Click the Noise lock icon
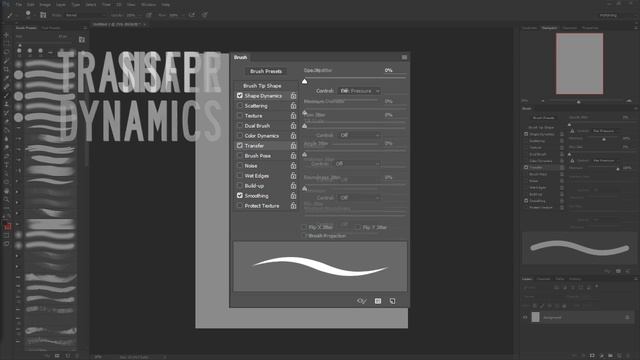Image resolution: width=640 pixels, height=360 pixels. pos(293,166)
